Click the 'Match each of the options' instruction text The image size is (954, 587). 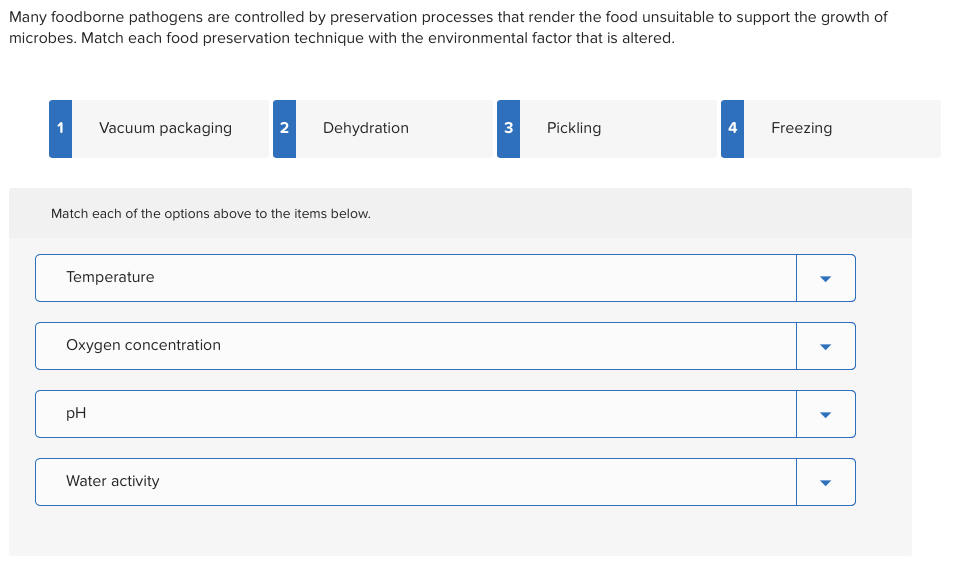point(210,214)
